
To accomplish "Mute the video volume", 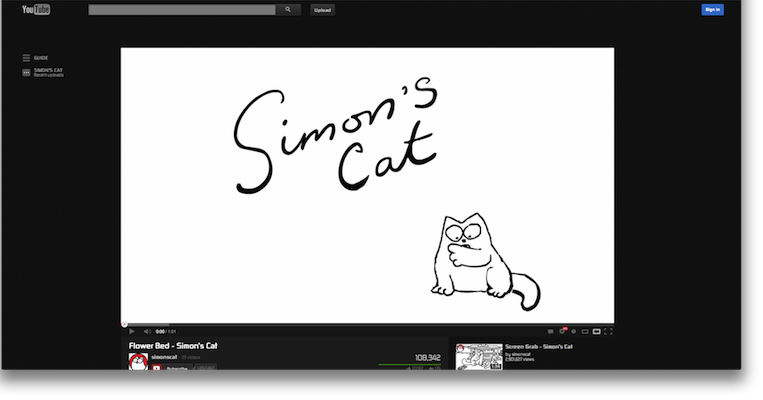I will click(x=147, y=331).
